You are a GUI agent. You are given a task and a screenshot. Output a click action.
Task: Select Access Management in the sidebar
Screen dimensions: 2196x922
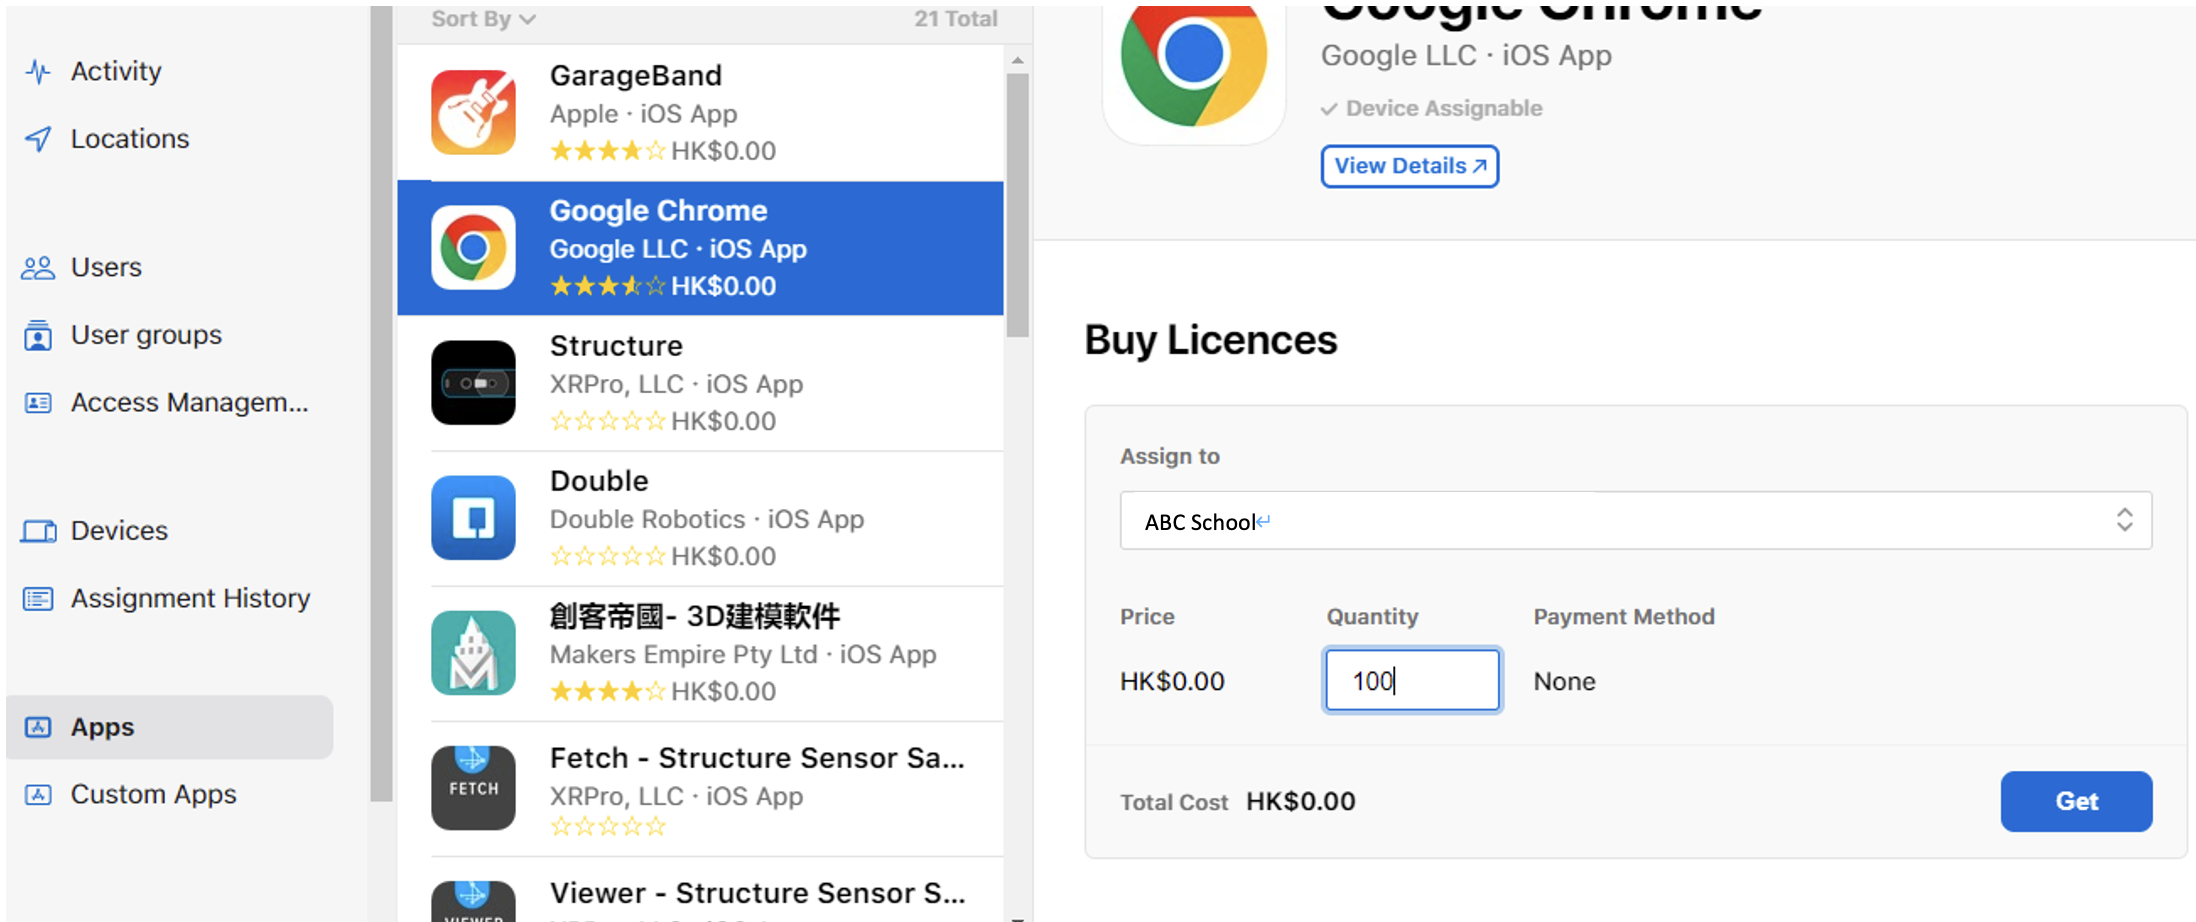coord(189,403)
